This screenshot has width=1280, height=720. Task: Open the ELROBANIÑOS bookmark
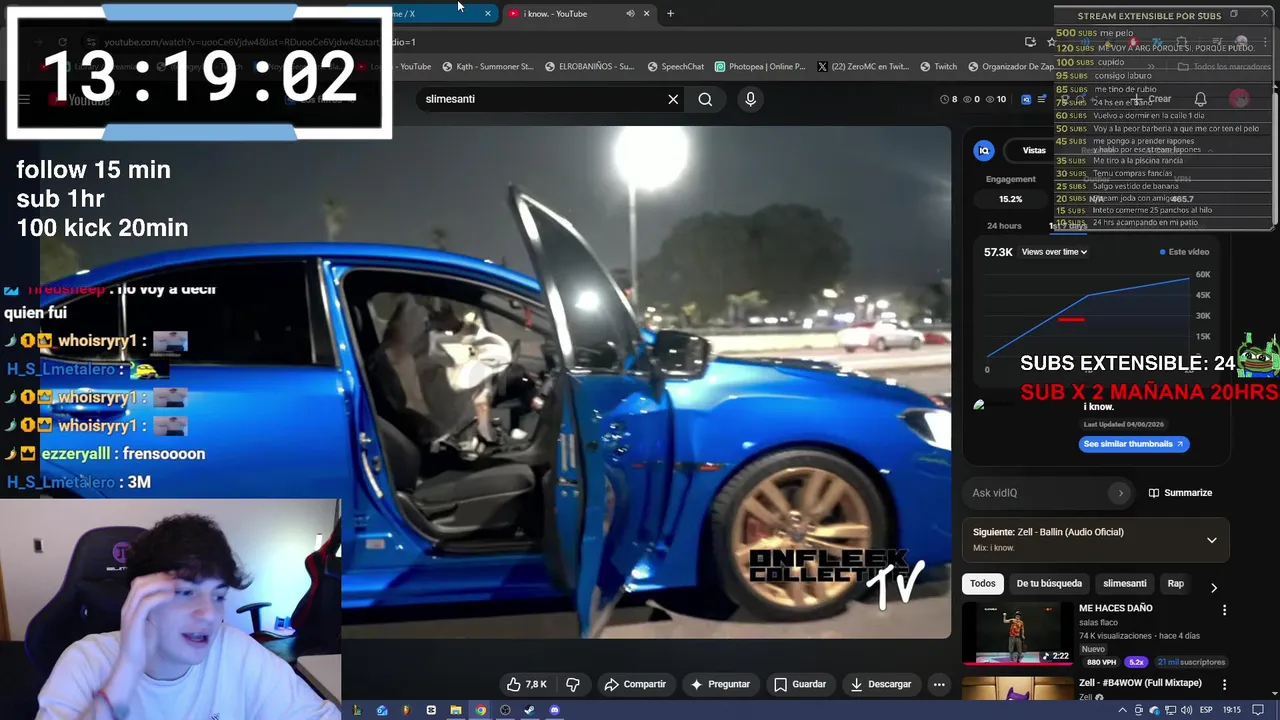coord(589,67)
